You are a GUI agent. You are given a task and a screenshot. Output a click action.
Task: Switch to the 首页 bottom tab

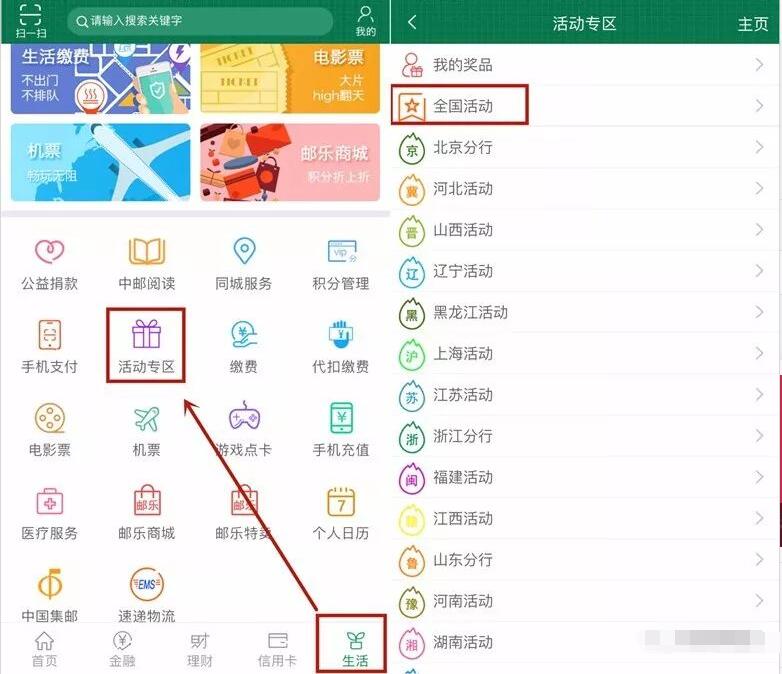point(44,649)
